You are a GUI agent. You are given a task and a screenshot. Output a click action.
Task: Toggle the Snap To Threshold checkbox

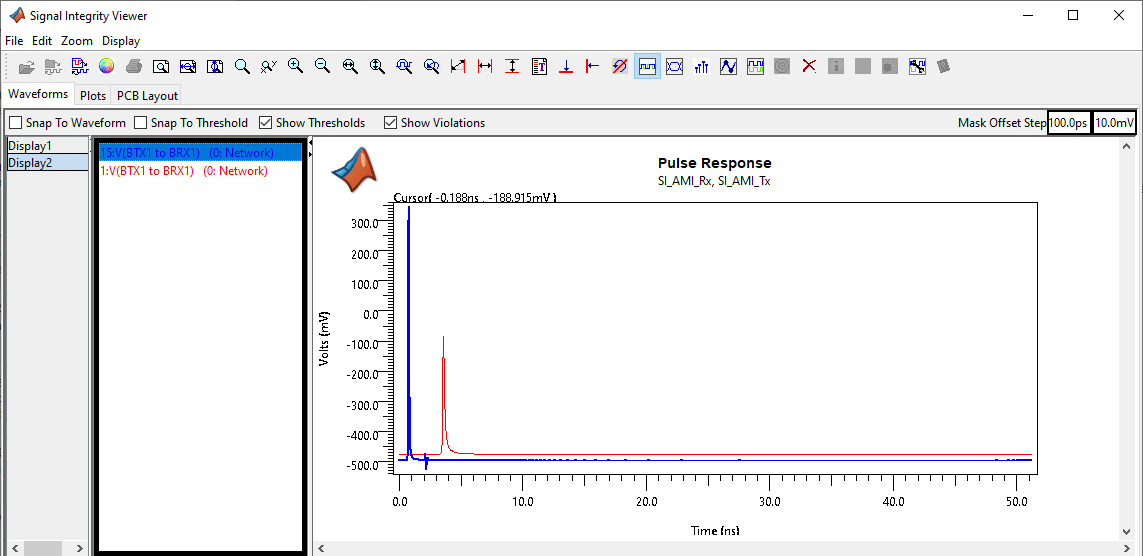pos(141,123)
